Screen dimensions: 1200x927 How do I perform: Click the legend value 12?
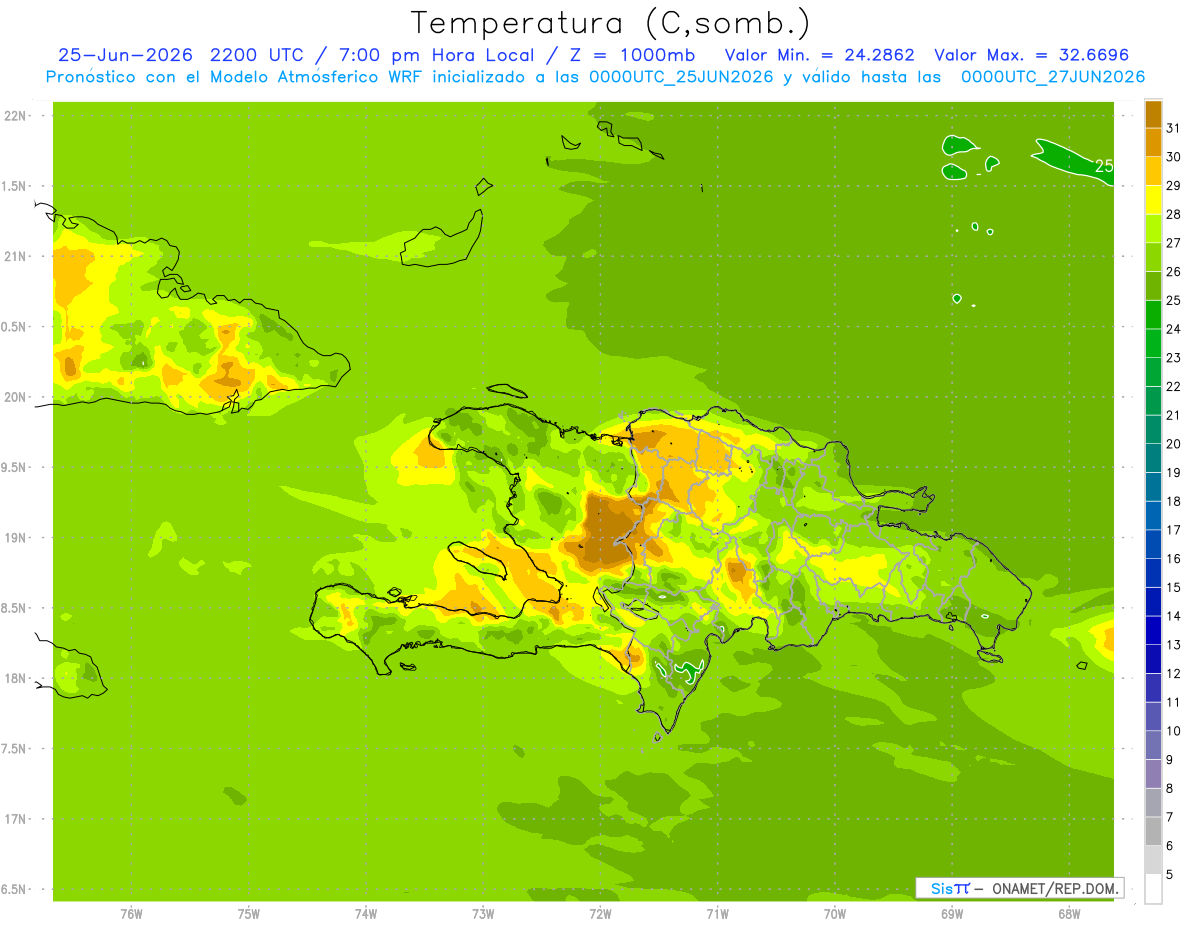tap(1174, 673)
